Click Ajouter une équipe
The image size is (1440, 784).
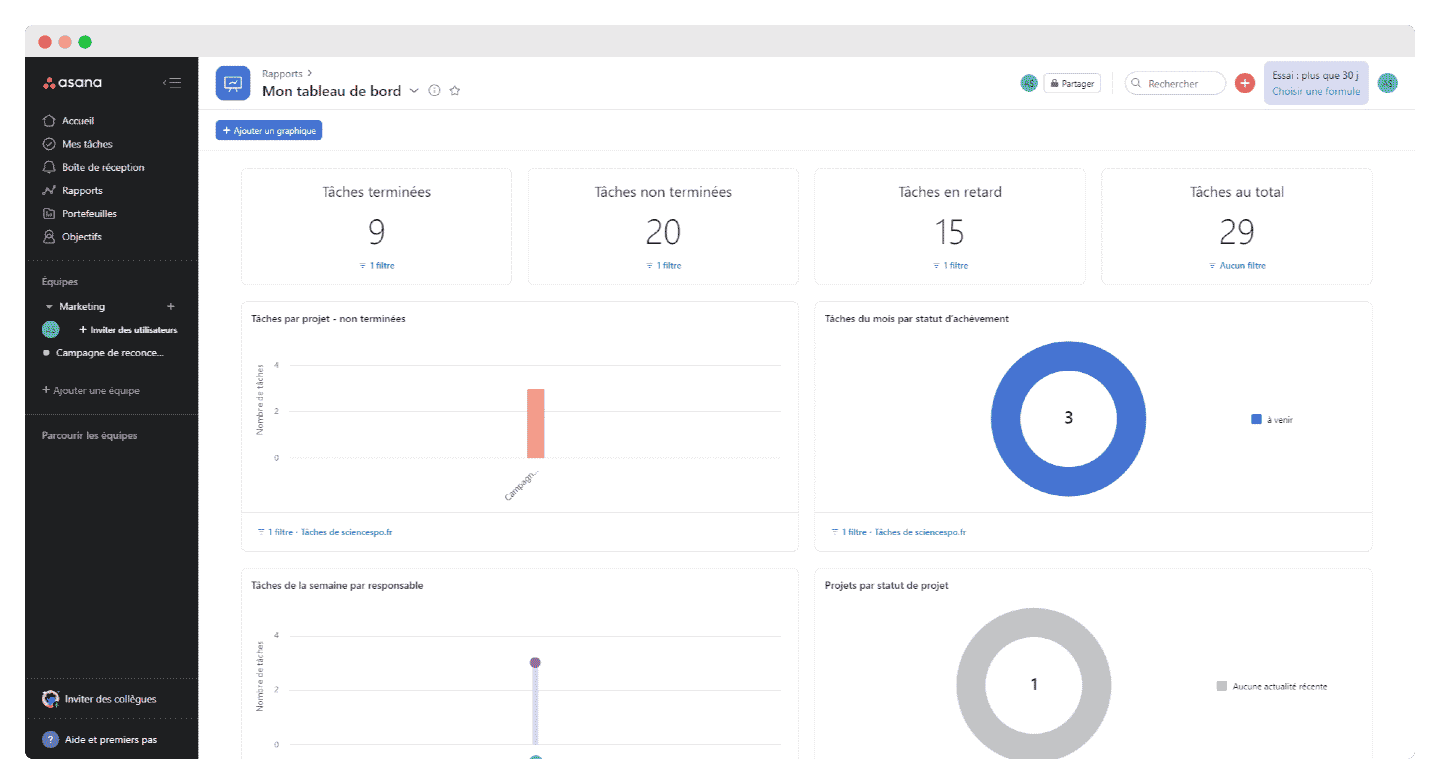[x=91, y=390]
